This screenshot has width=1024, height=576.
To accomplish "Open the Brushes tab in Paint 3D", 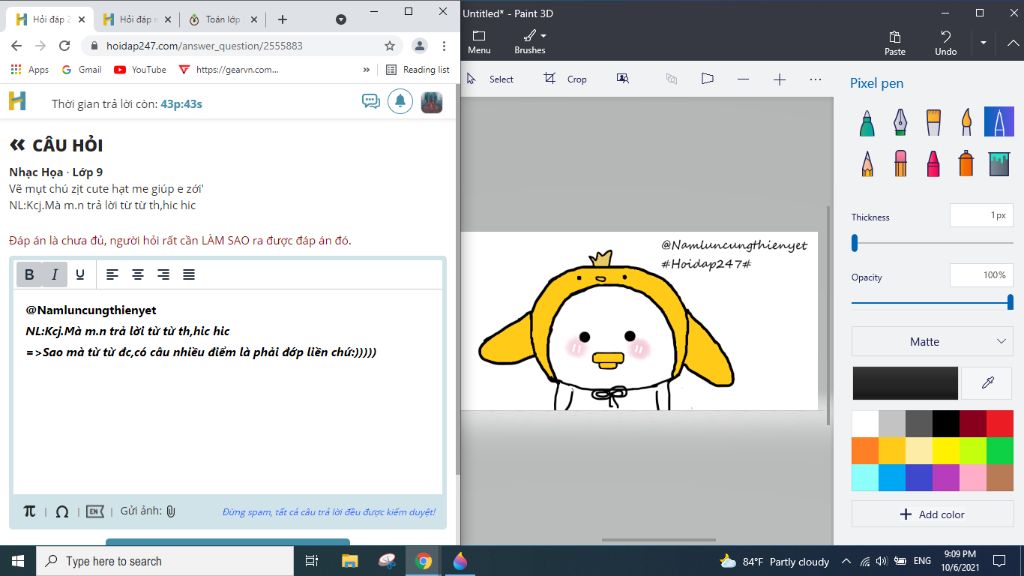I will point(530,42).
